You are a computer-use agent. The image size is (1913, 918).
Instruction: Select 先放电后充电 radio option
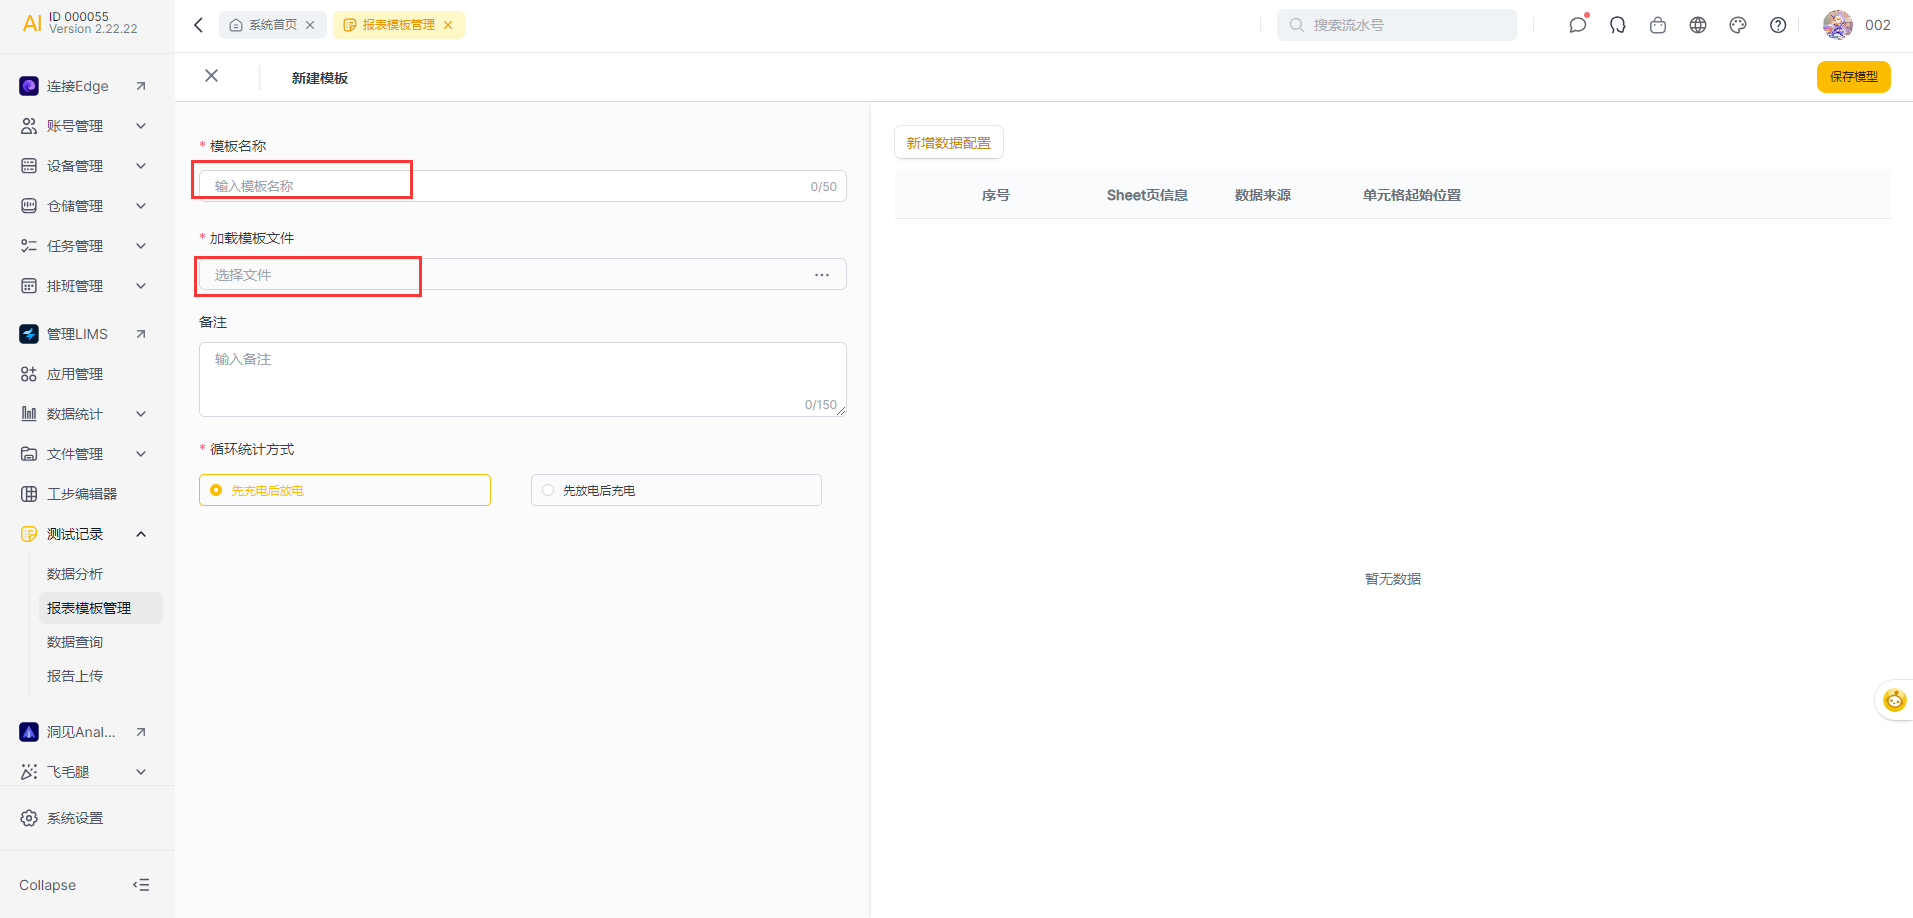(x=676, y=490)
